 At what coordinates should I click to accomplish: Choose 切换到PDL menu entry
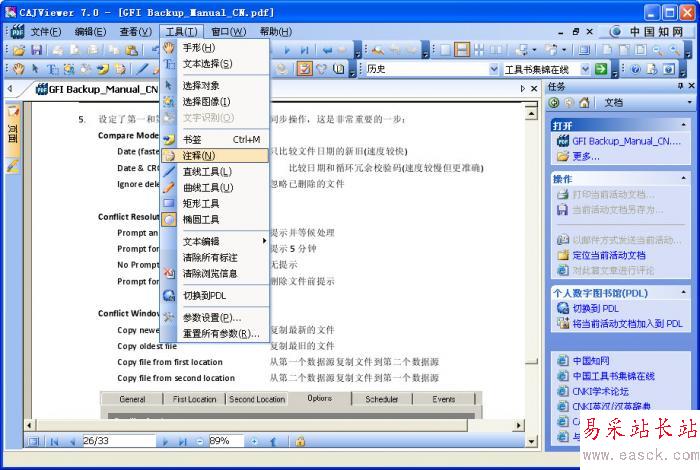pos(215,295)
